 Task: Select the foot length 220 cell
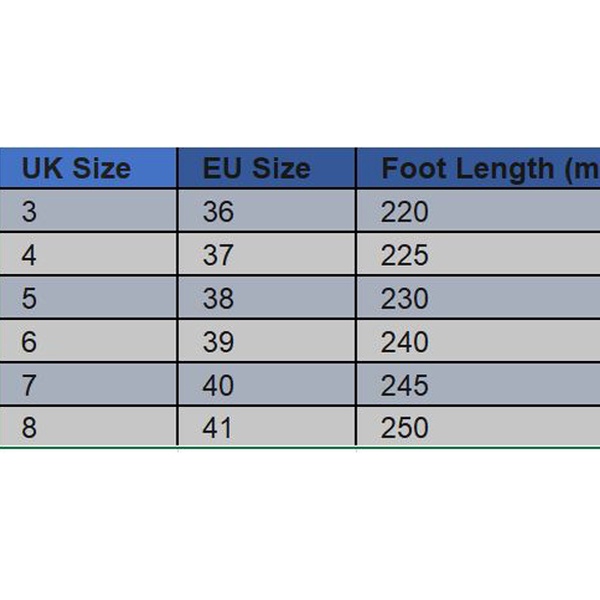(478, 212)
